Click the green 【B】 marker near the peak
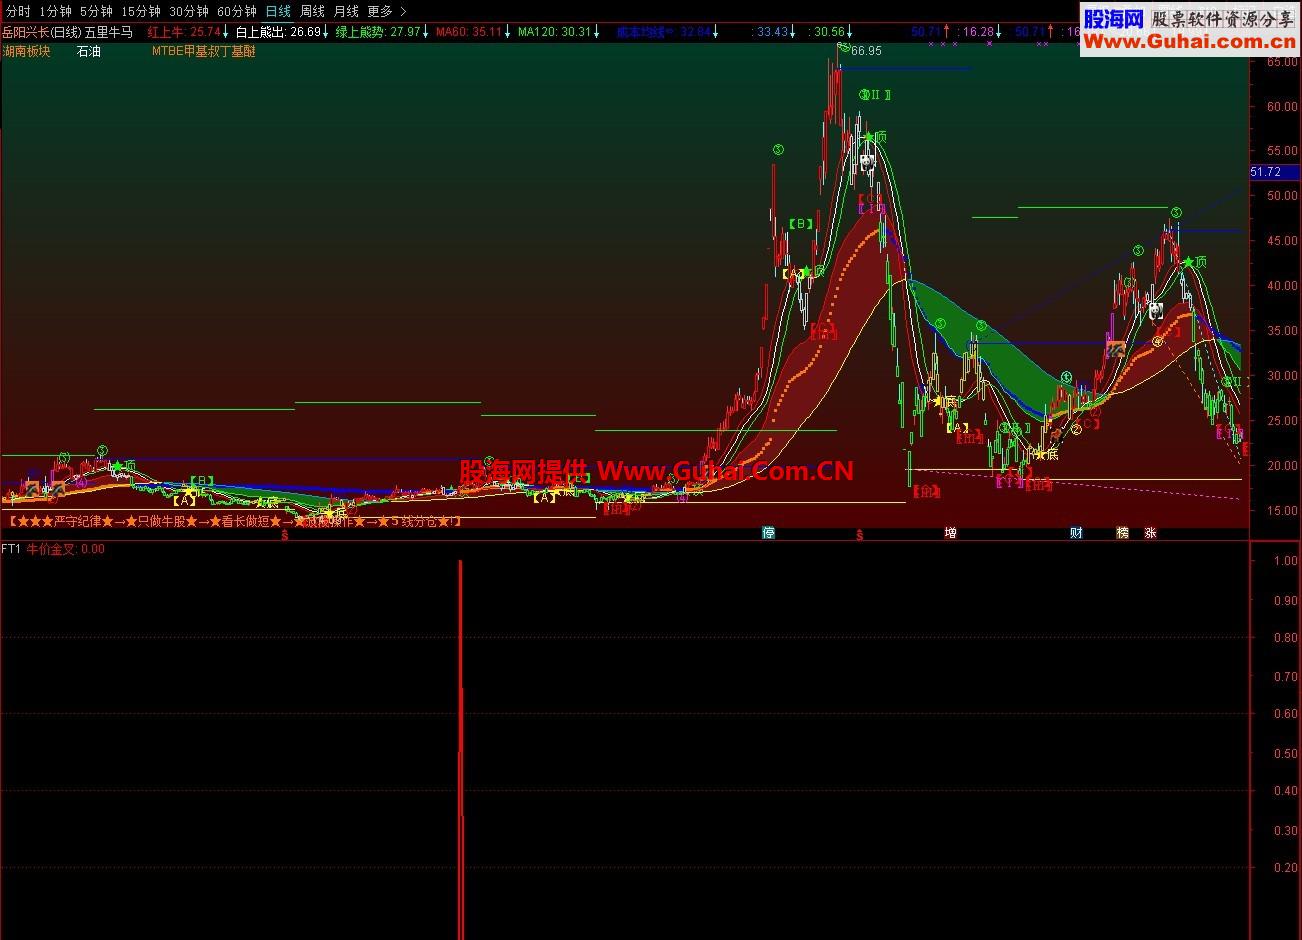This screenshot has height=940, width=1302. (800, 224)
